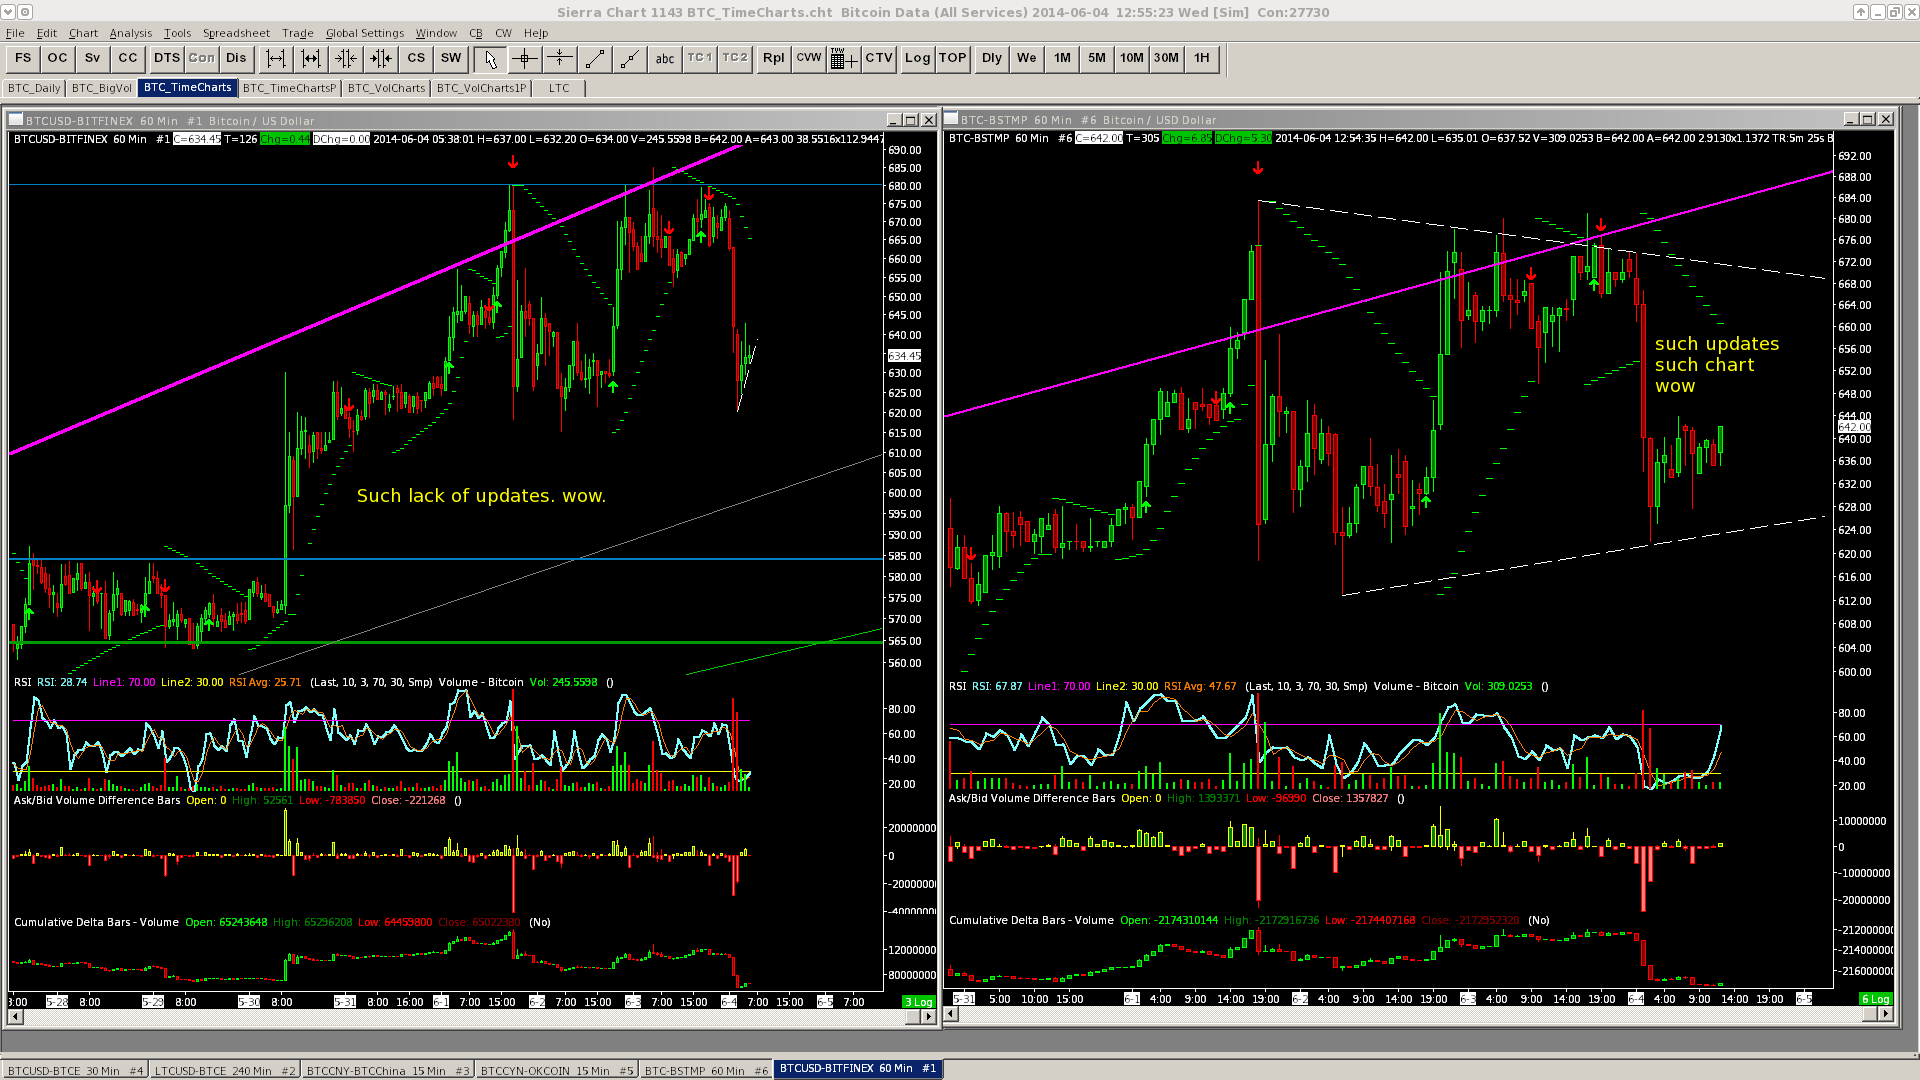
Task: Click left chart horizontal scrollbar track
Action: (460, 1017)
